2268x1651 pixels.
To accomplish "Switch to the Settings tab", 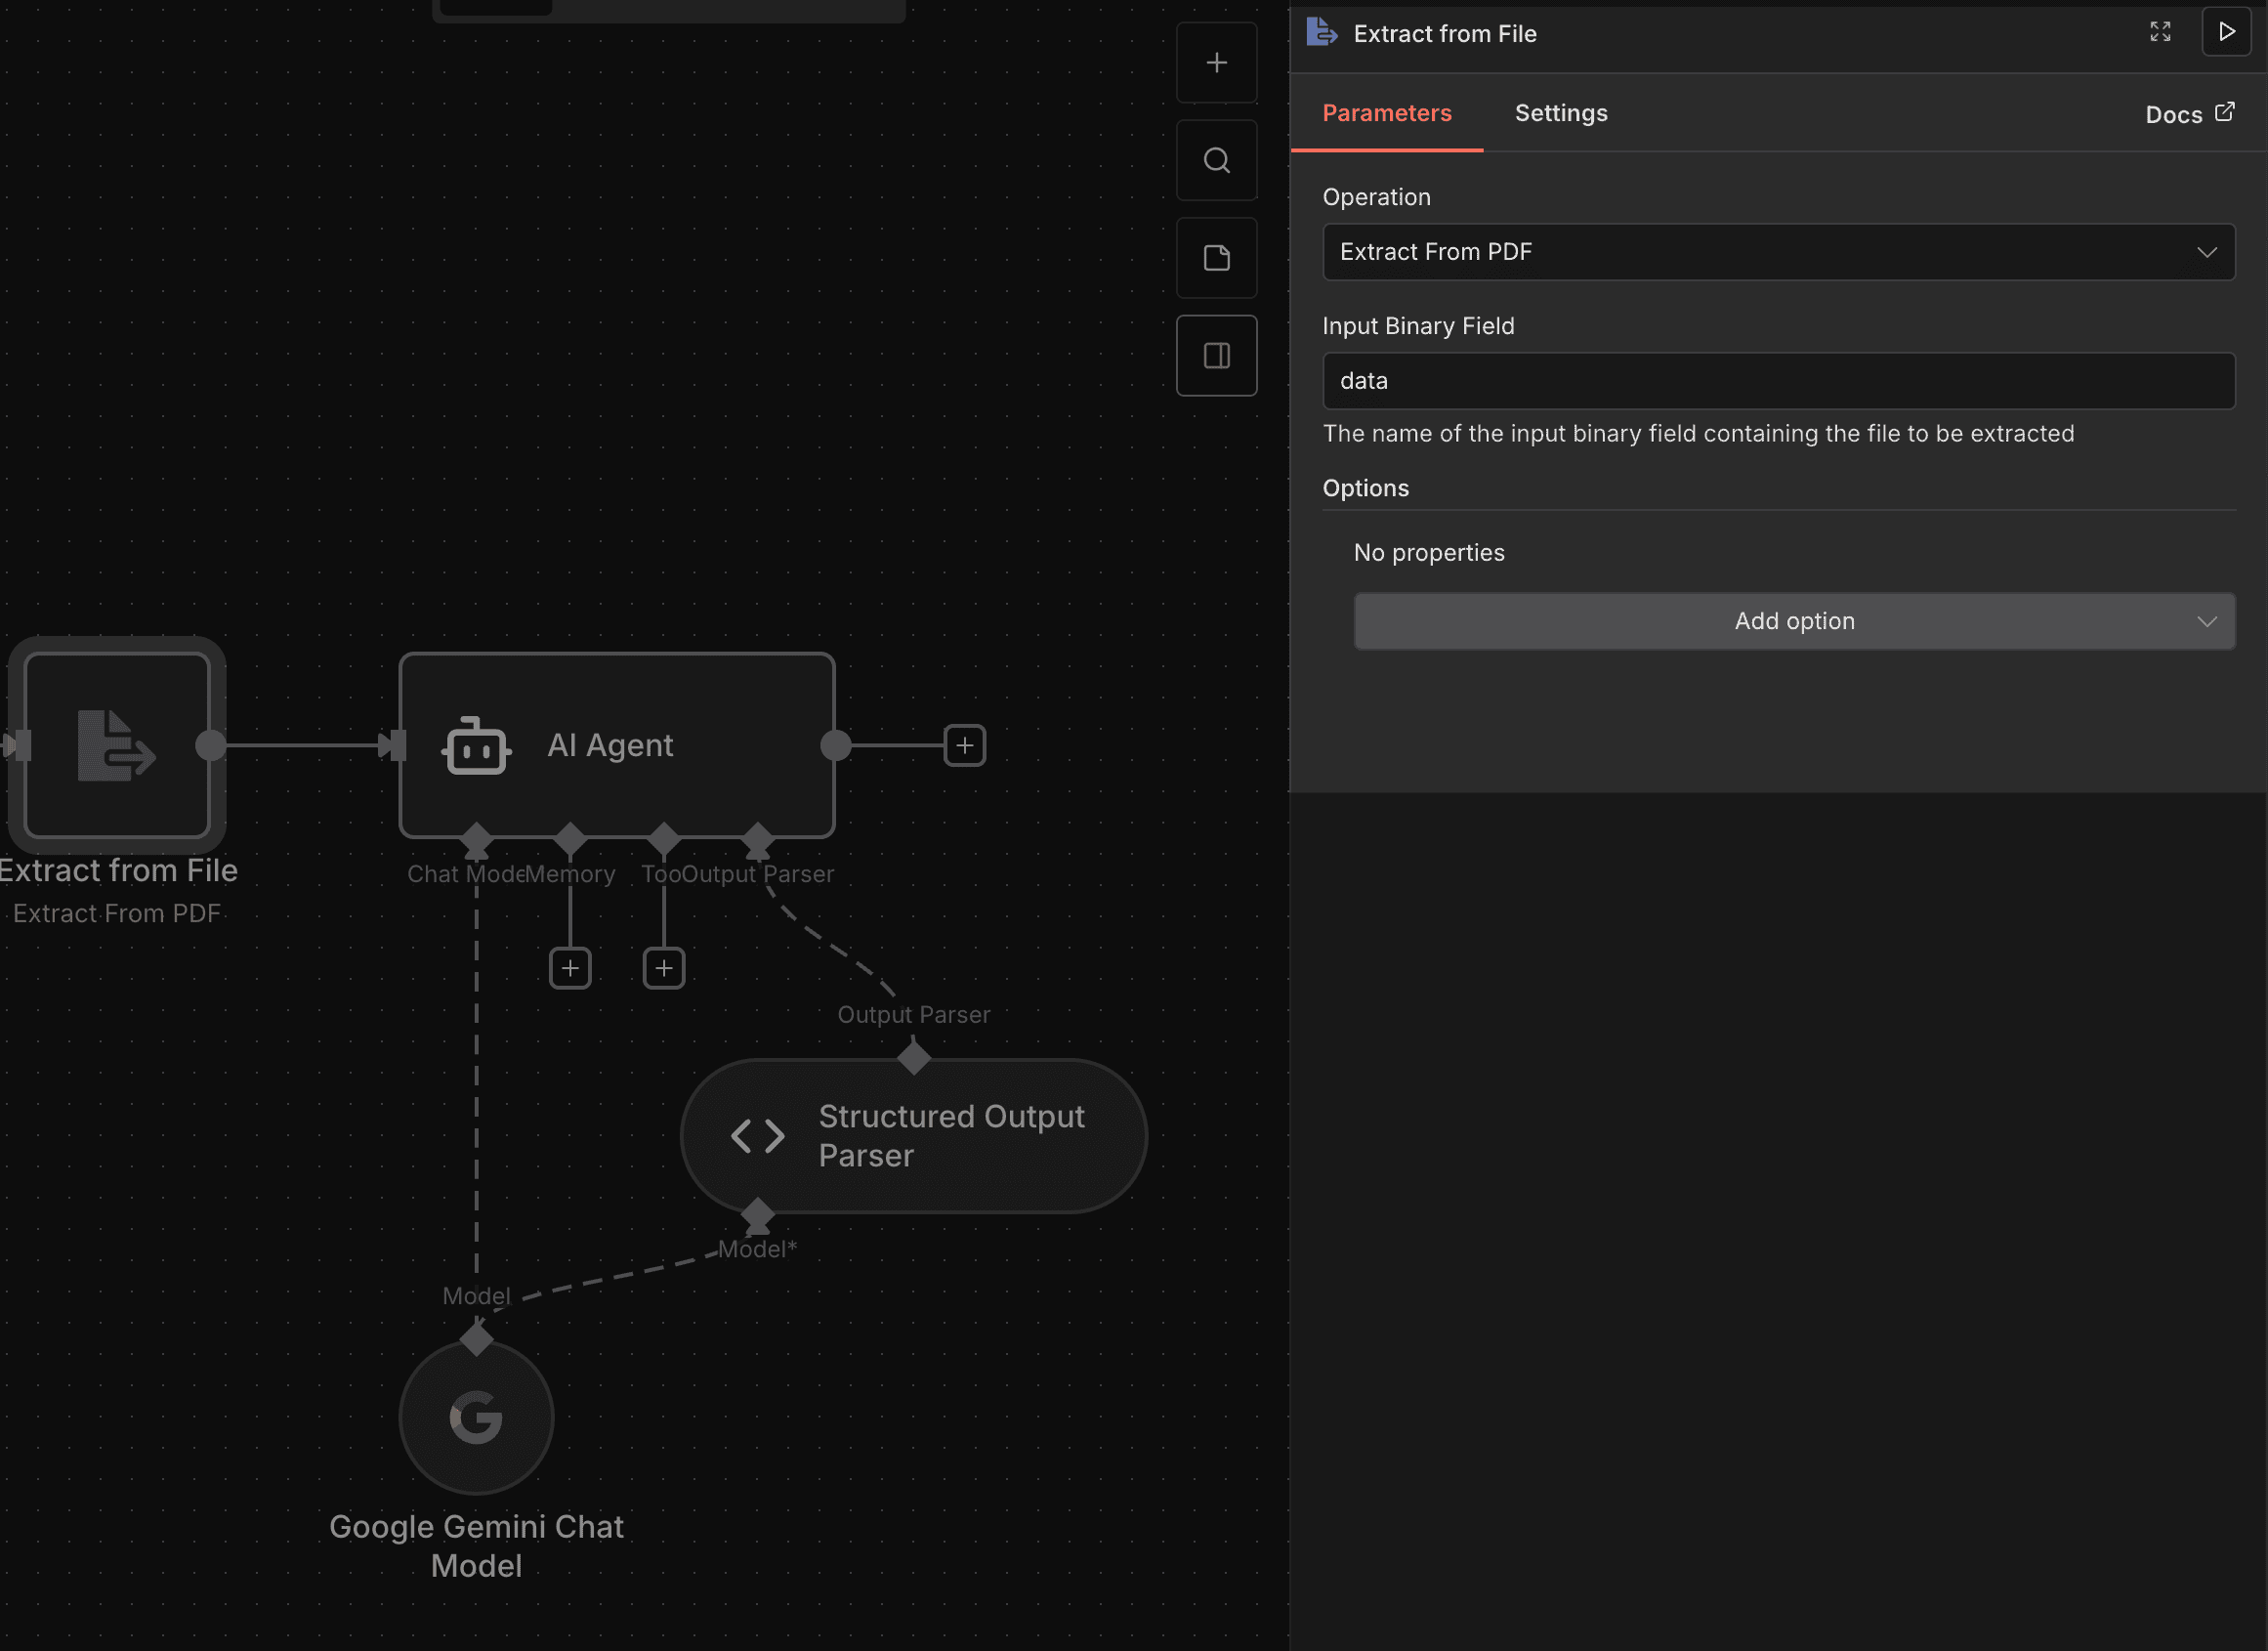I will [1561, 113].
